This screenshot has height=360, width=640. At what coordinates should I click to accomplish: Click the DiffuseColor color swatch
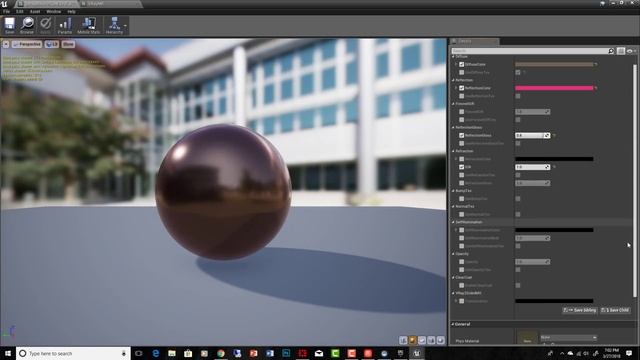554,64
